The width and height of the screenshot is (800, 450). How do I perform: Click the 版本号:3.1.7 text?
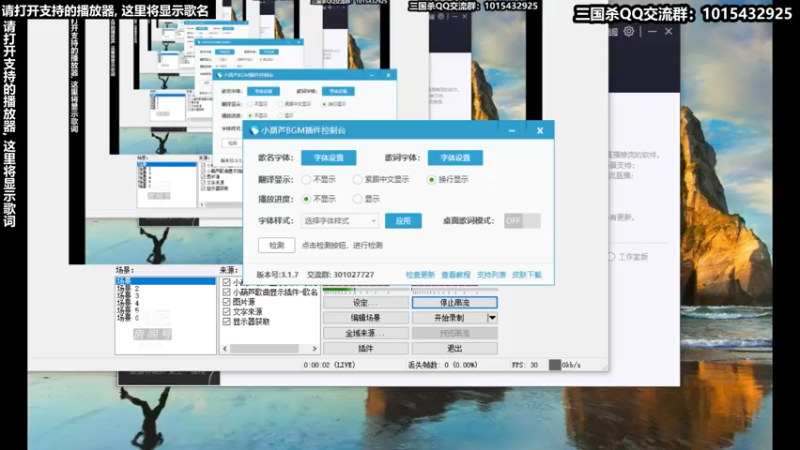(277, 274)
